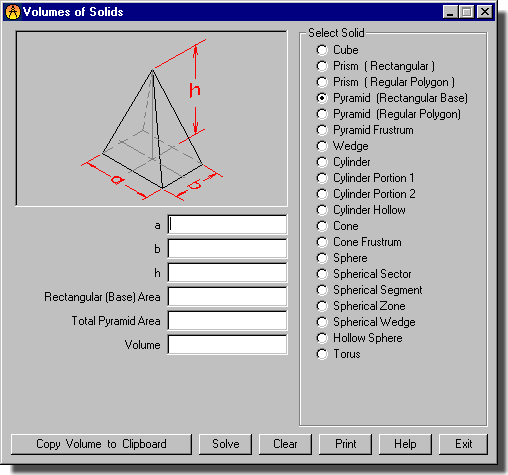Open the Help button
Viewport: 508px width, 475px height.
pos(405,444)
